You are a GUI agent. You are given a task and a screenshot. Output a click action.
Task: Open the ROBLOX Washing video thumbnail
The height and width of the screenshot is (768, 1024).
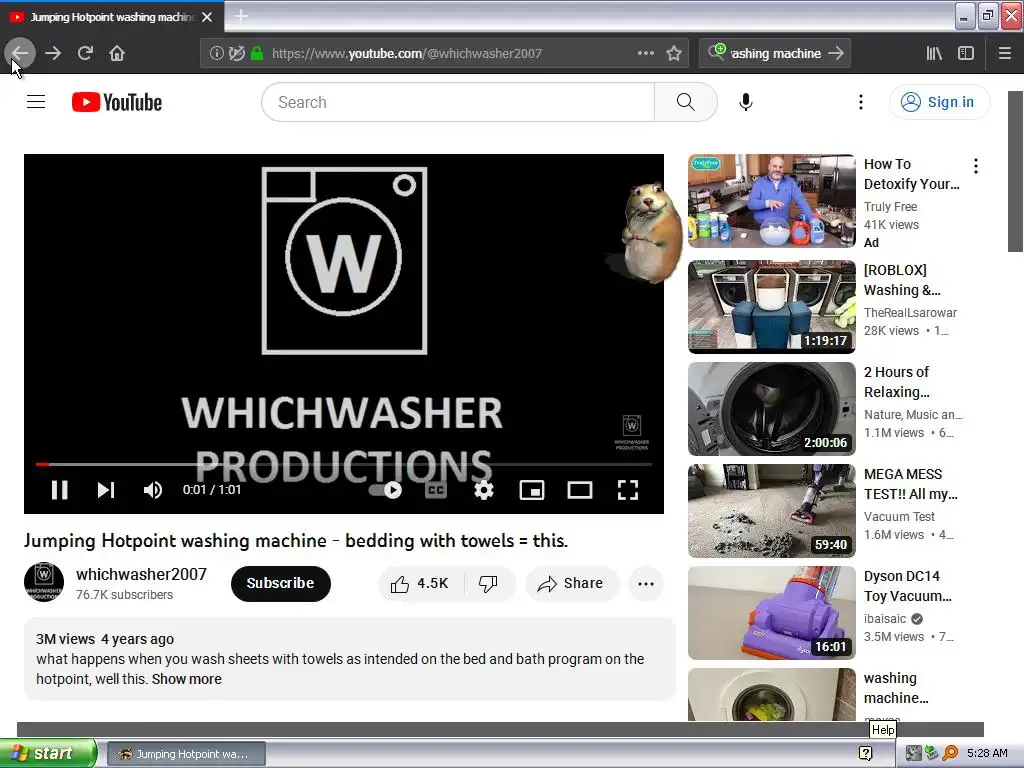point(771,306)
